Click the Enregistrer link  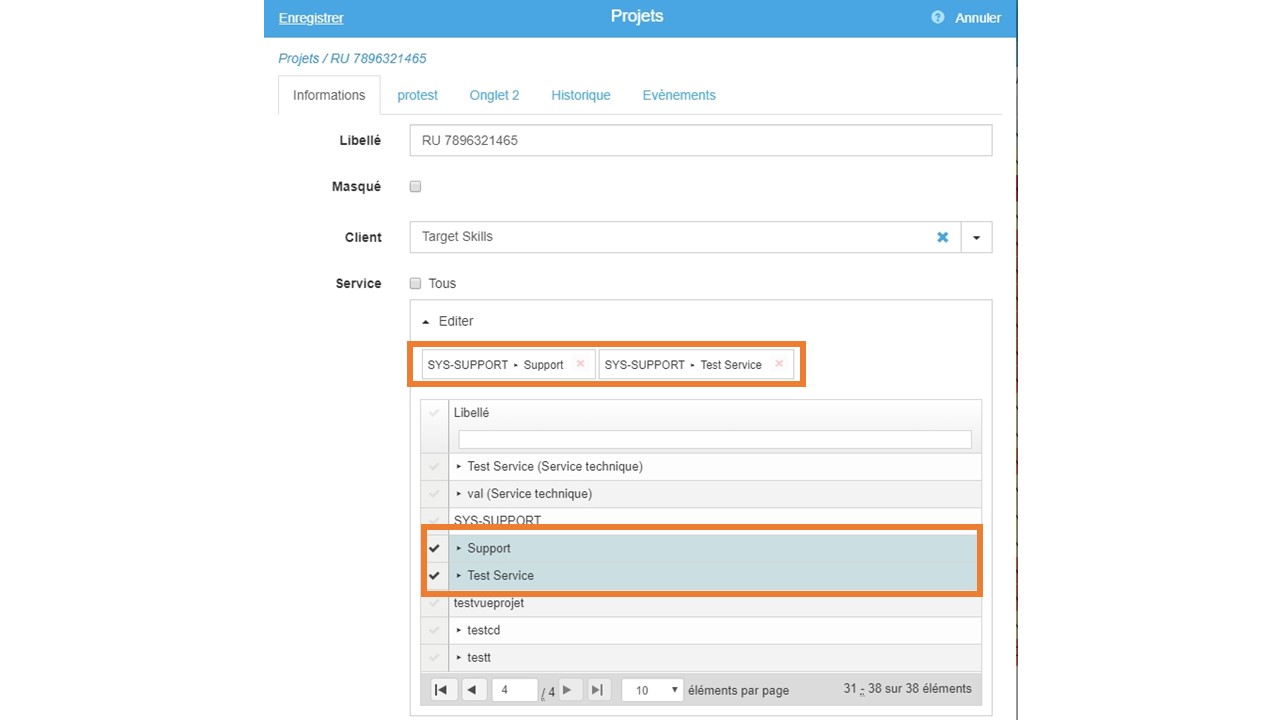coord(311,18)
